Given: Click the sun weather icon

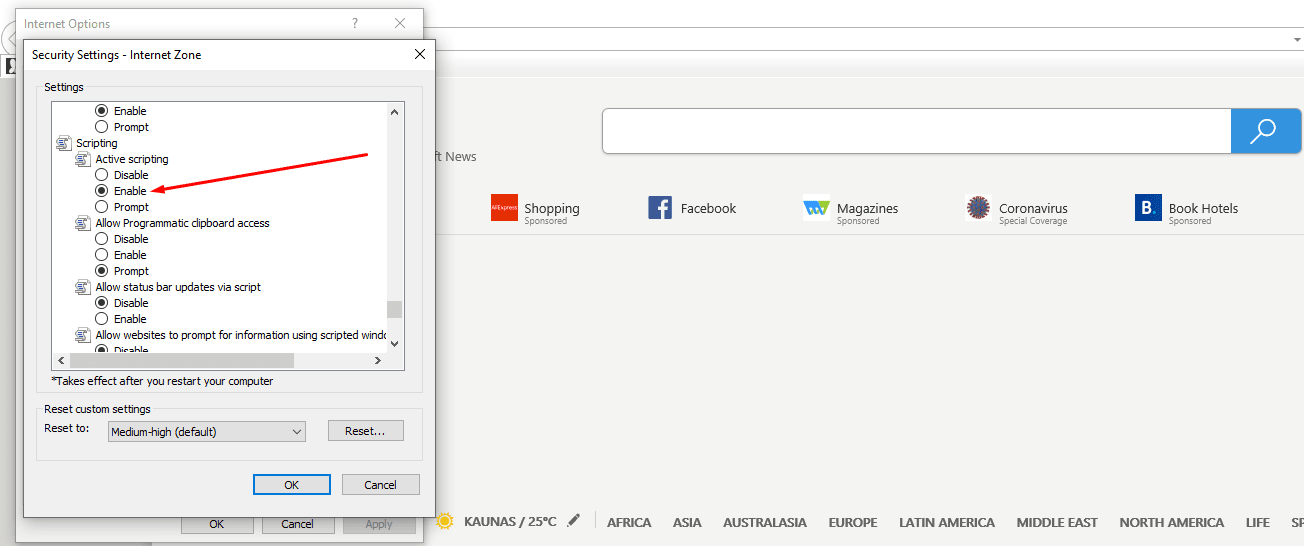Looking at the screenshot, I should click(x=445, y=521).
